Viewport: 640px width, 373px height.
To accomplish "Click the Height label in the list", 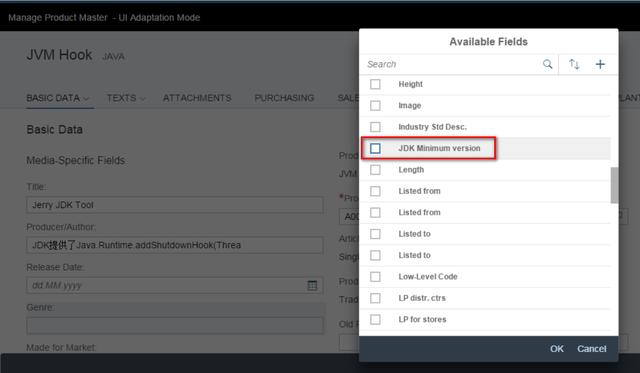I will point(411,84).
